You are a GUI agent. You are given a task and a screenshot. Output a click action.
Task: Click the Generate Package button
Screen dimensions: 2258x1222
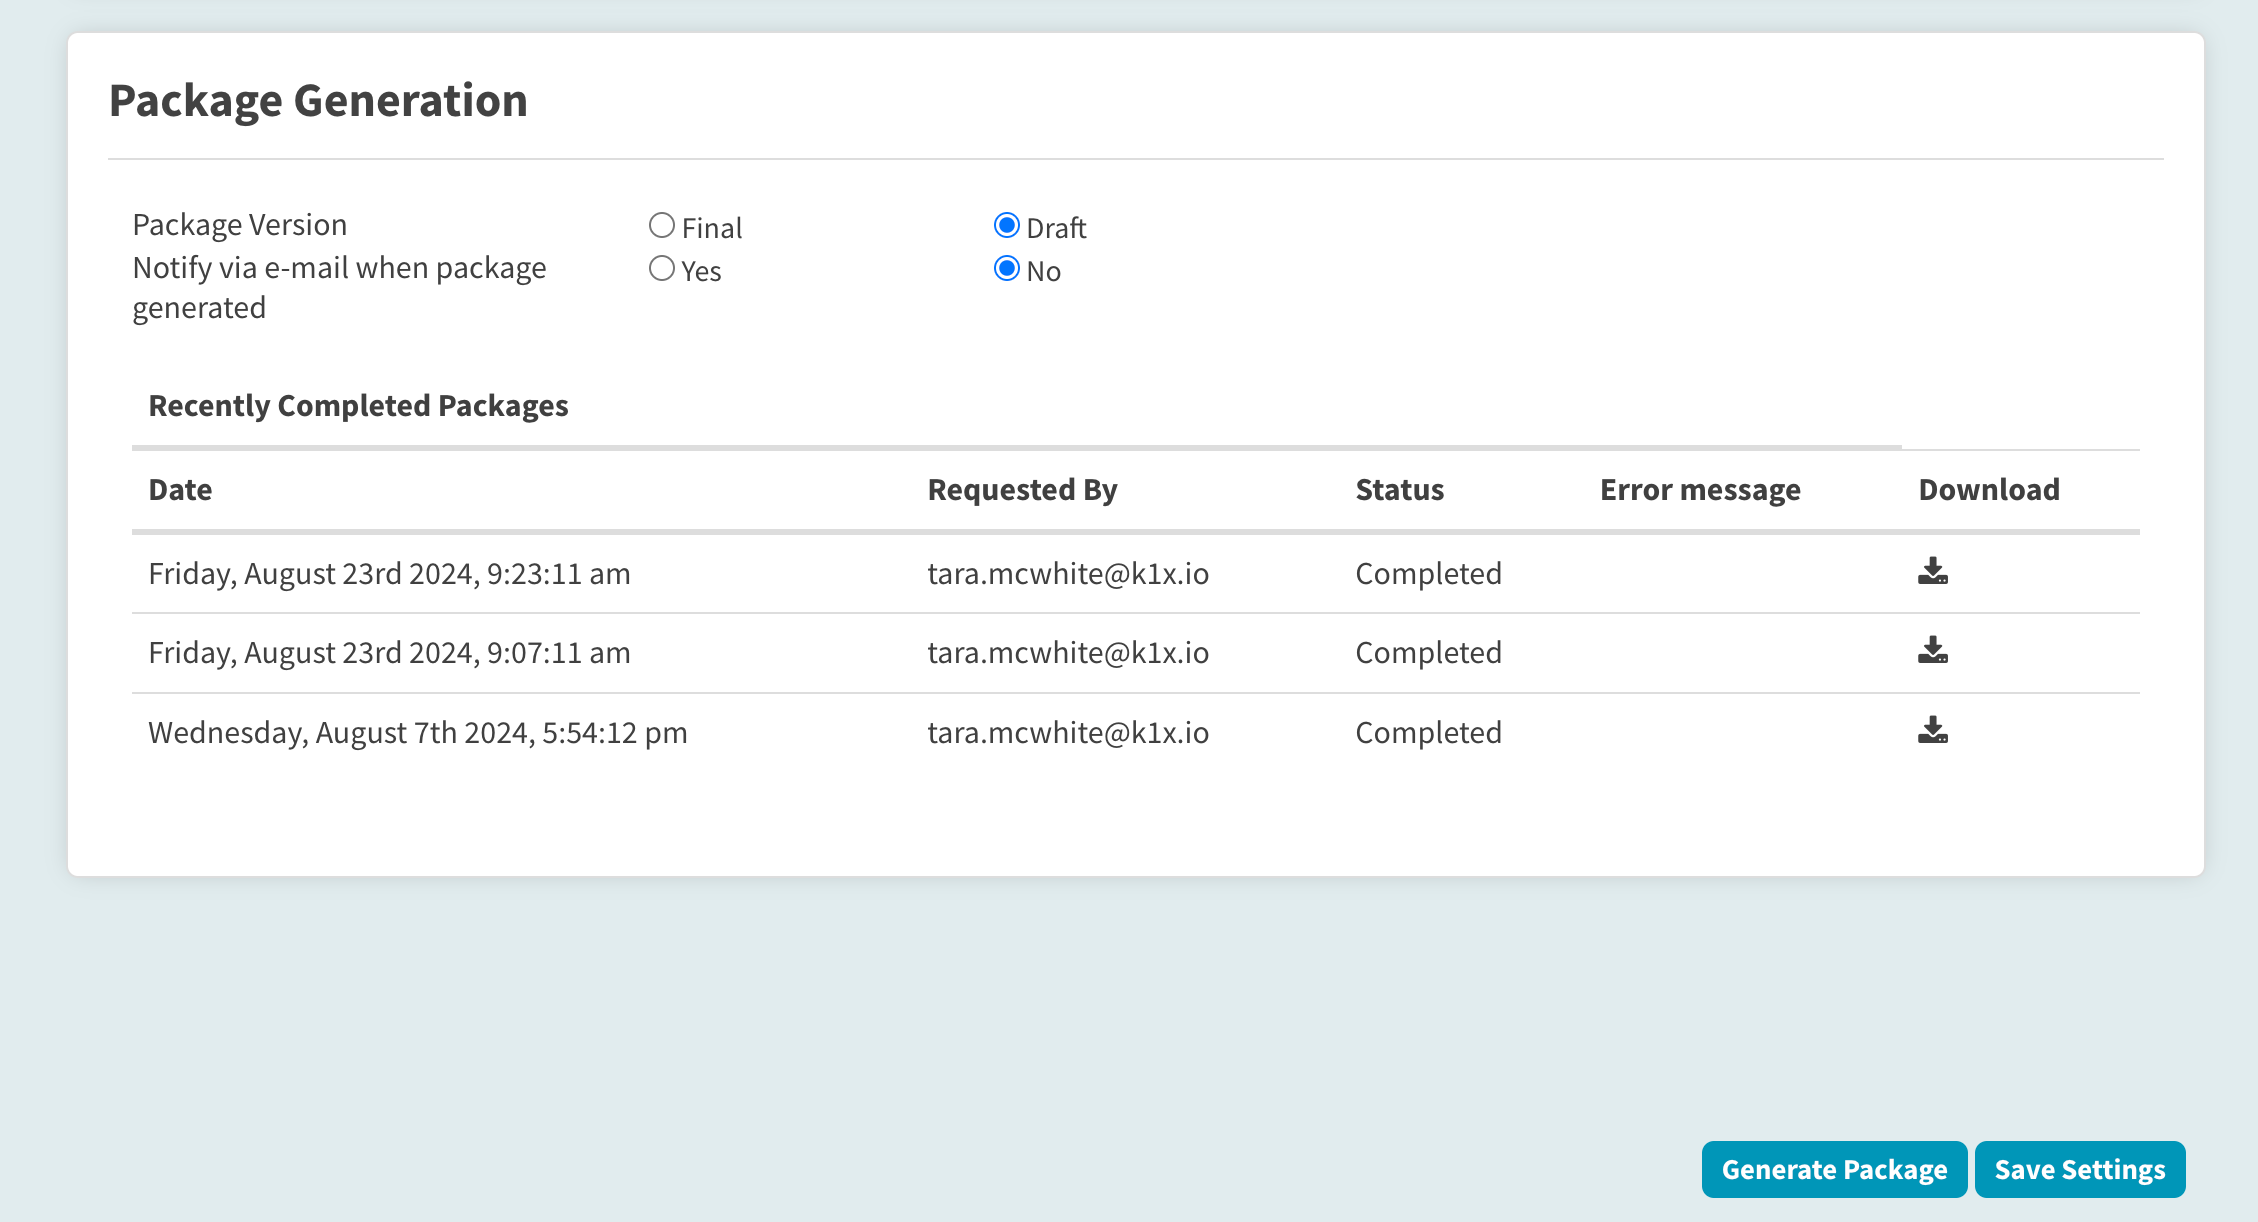pos(1833,1169)
